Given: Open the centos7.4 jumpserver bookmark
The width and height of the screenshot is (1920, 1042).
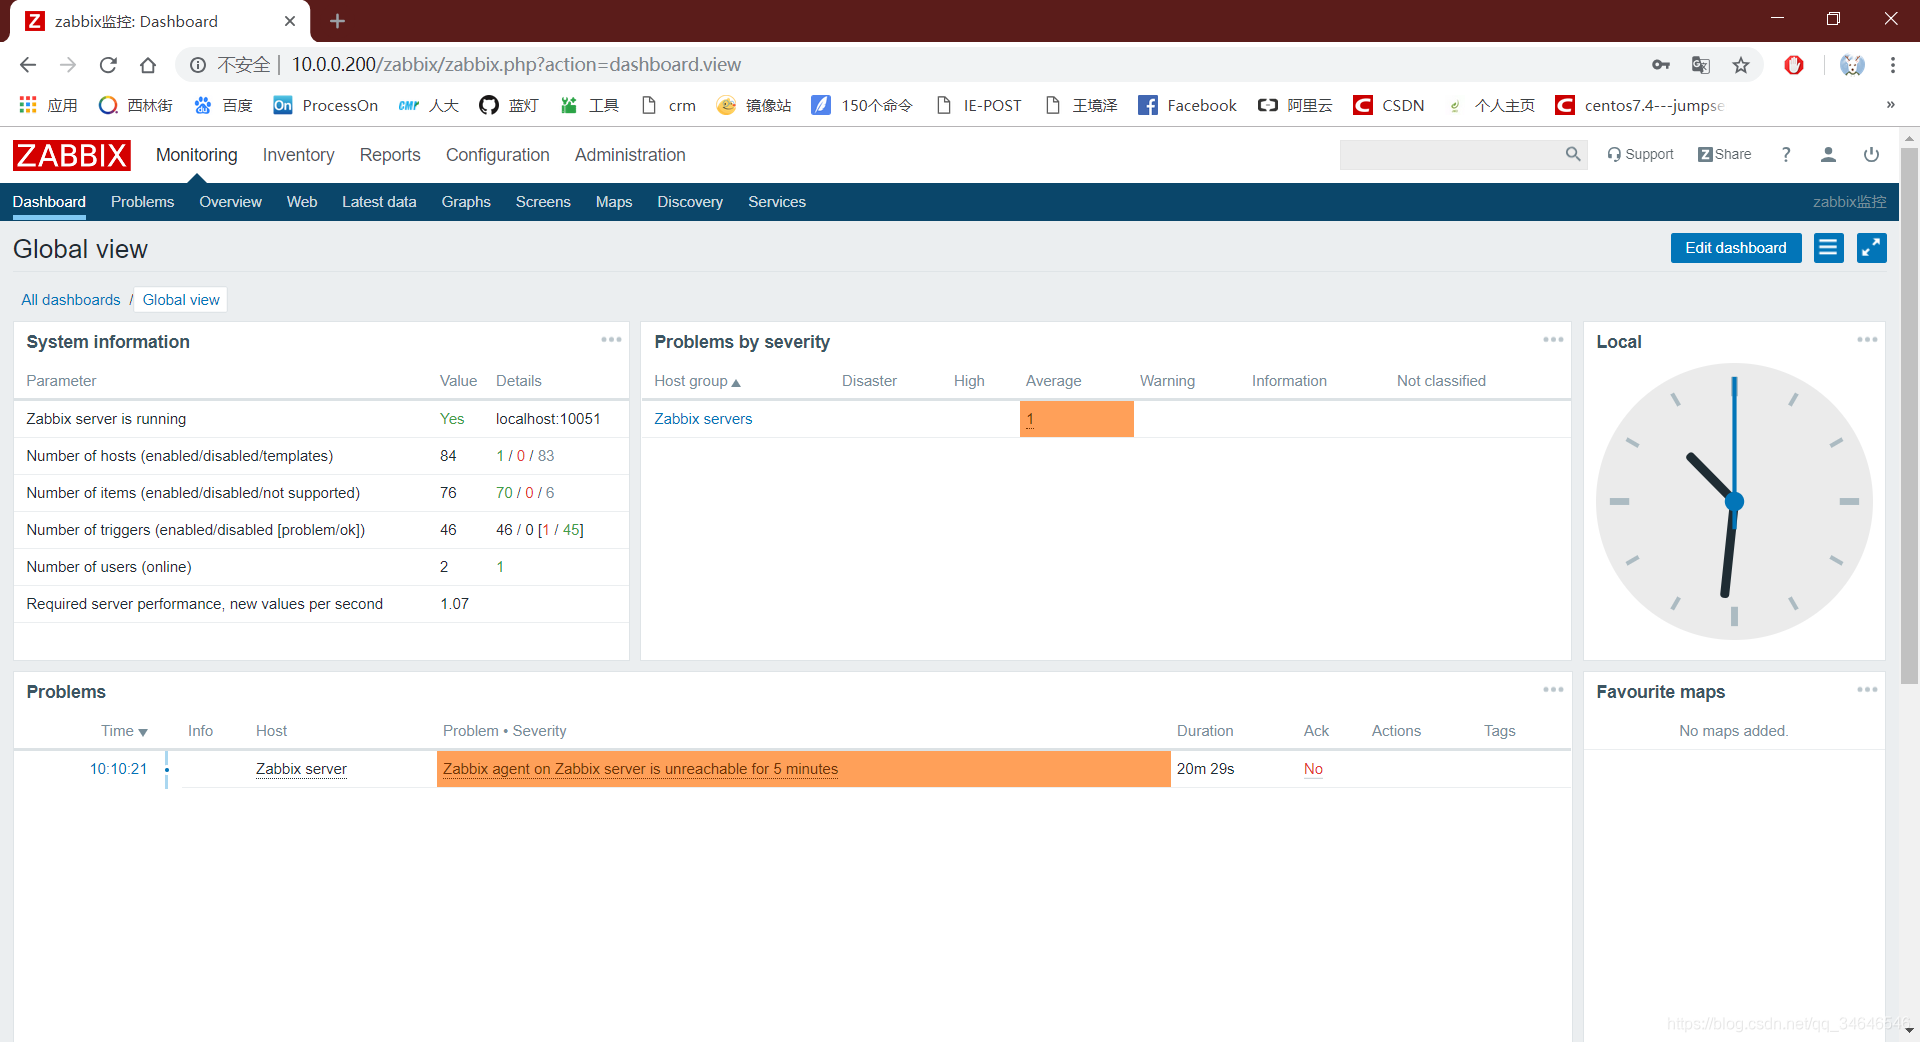Looking at the screenshot, I should coord(1640,106).
